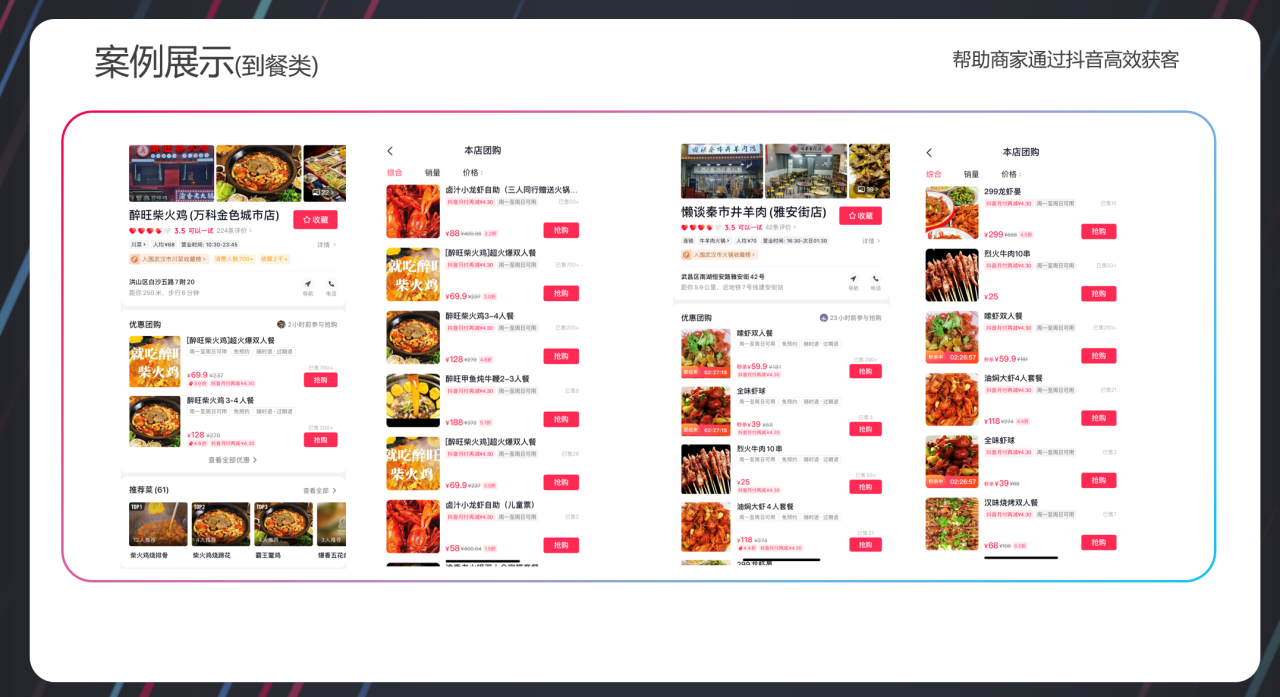The image size is (1280, 697).
Task: Select 销量 tab above 299龙虾景 list
Action: (x=971, y=174)
